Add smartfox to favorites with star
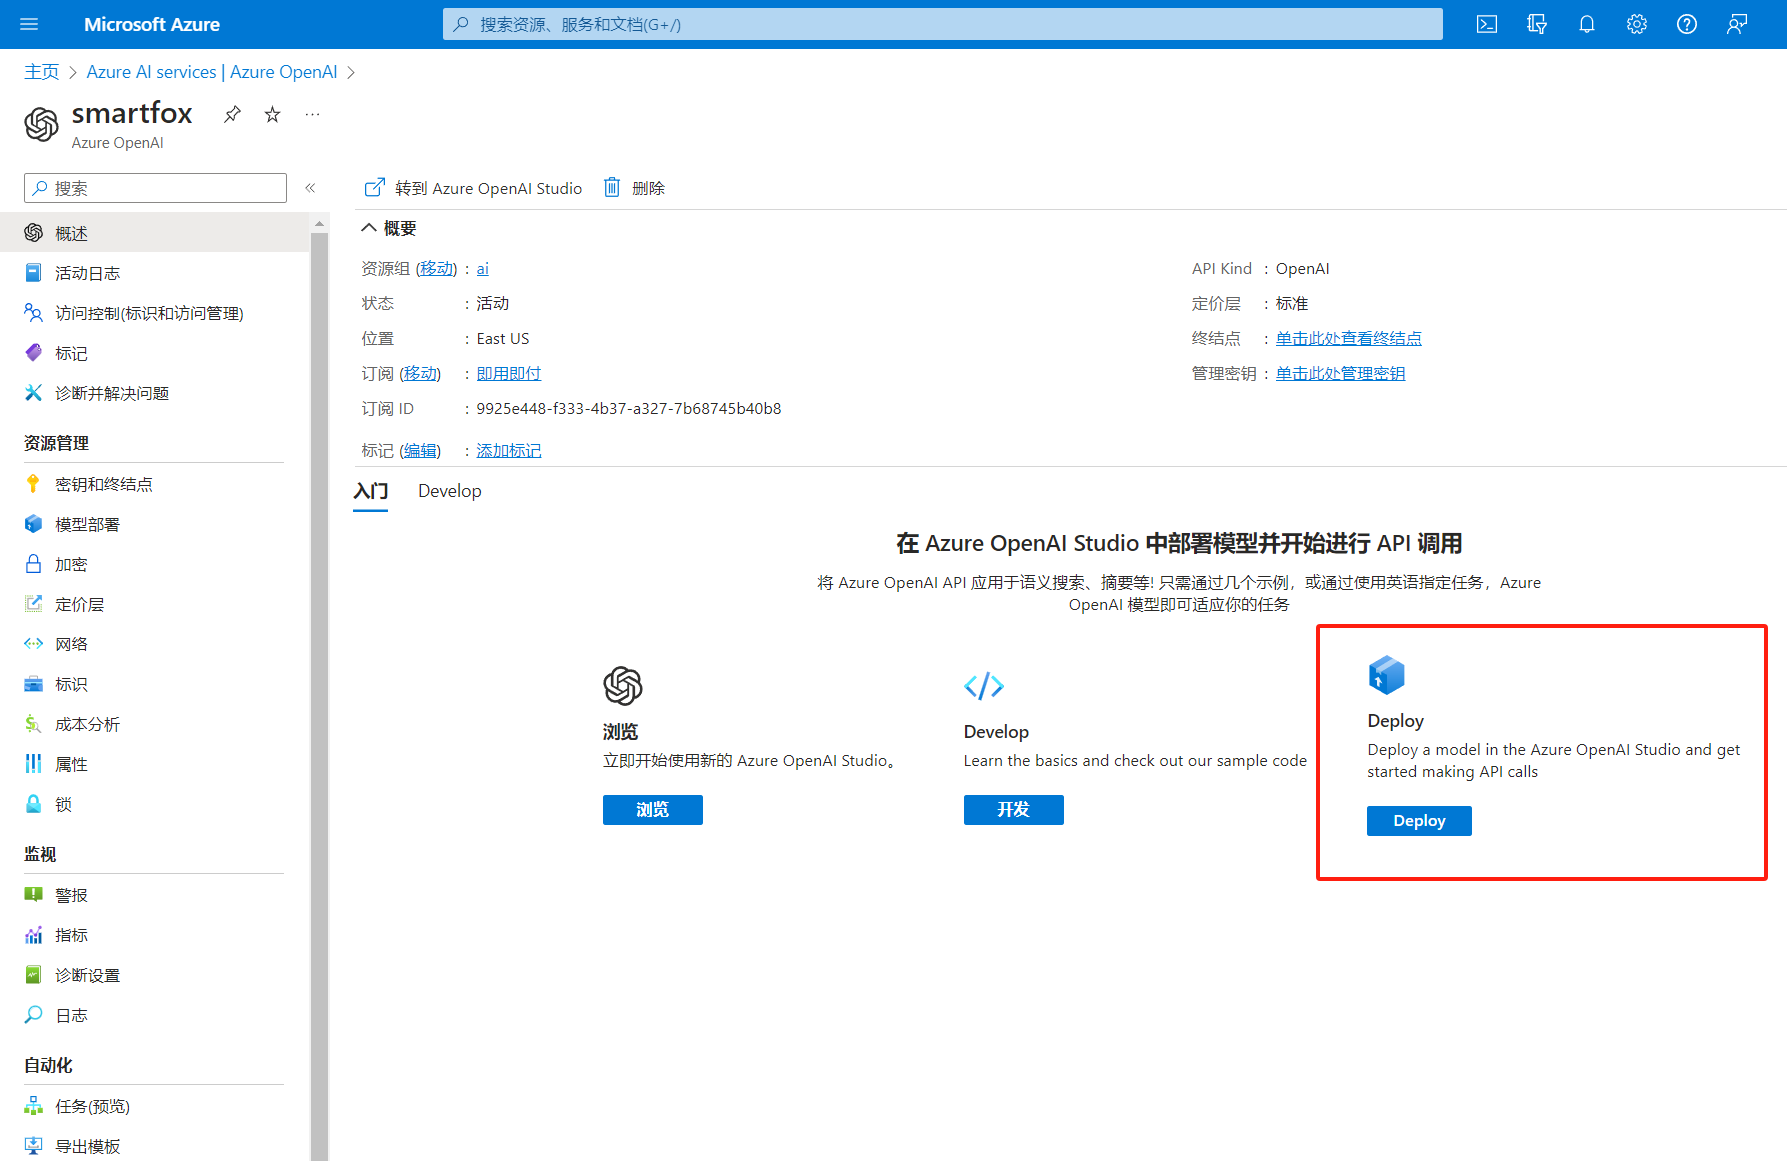 pyautogui.click(x=272, y=114)
